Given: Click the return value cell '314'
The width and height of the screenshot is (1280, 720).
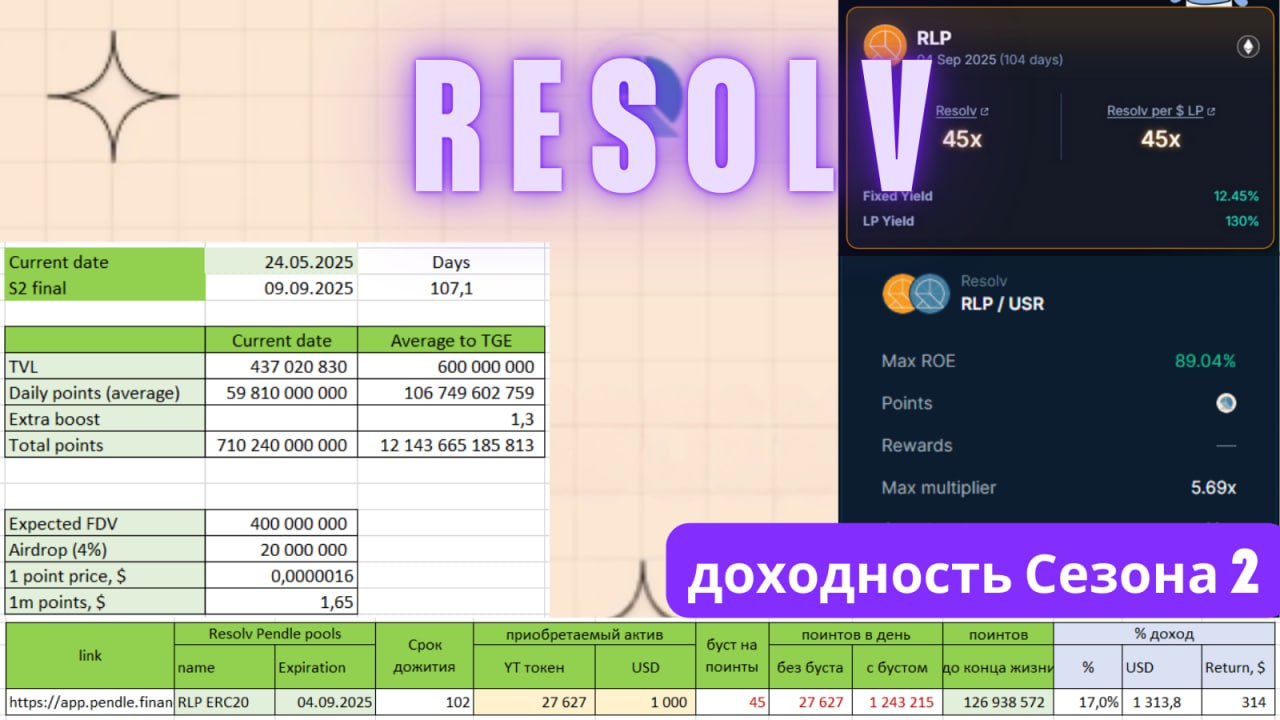Looking at the screenshot, I should [1238, 702].
